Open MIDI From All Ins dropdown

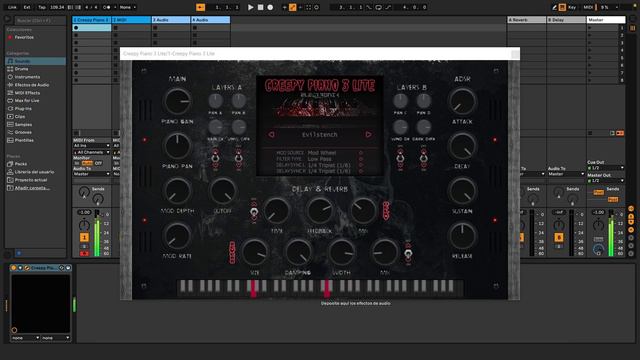pyautogui.click(x=91, y=146)
